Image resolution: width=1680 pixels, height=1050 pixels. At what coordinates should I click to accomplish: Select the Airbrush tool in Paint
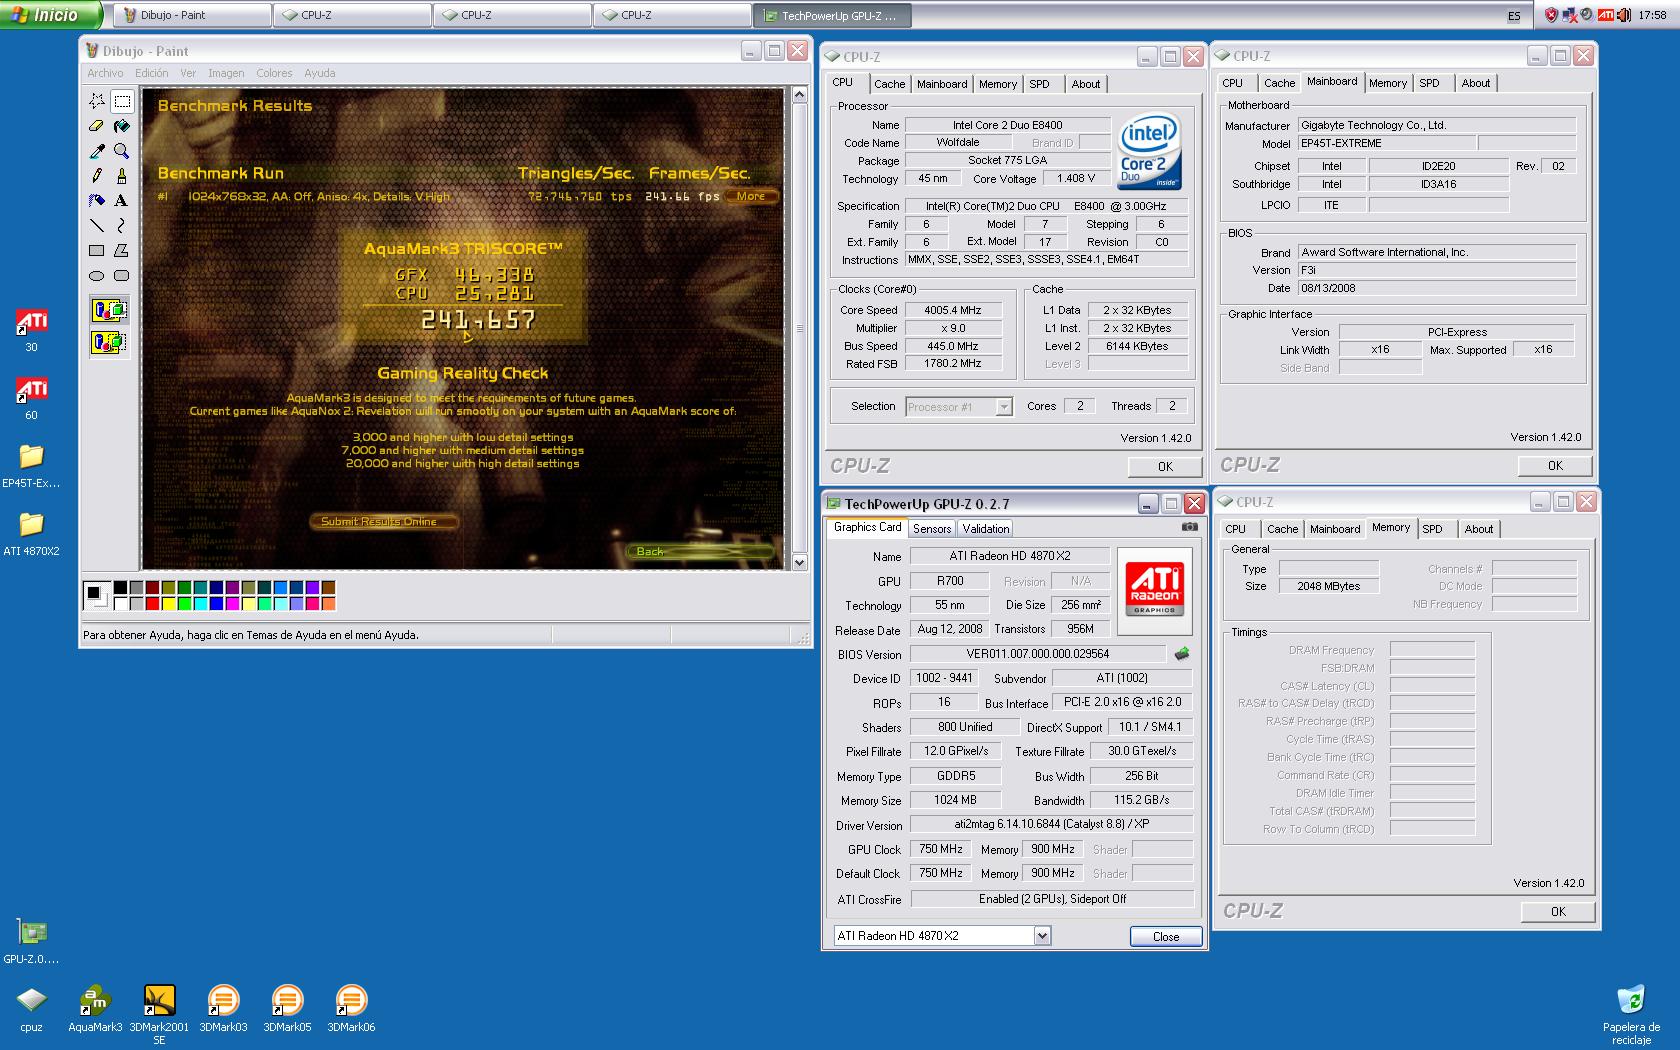coord(97,201)
